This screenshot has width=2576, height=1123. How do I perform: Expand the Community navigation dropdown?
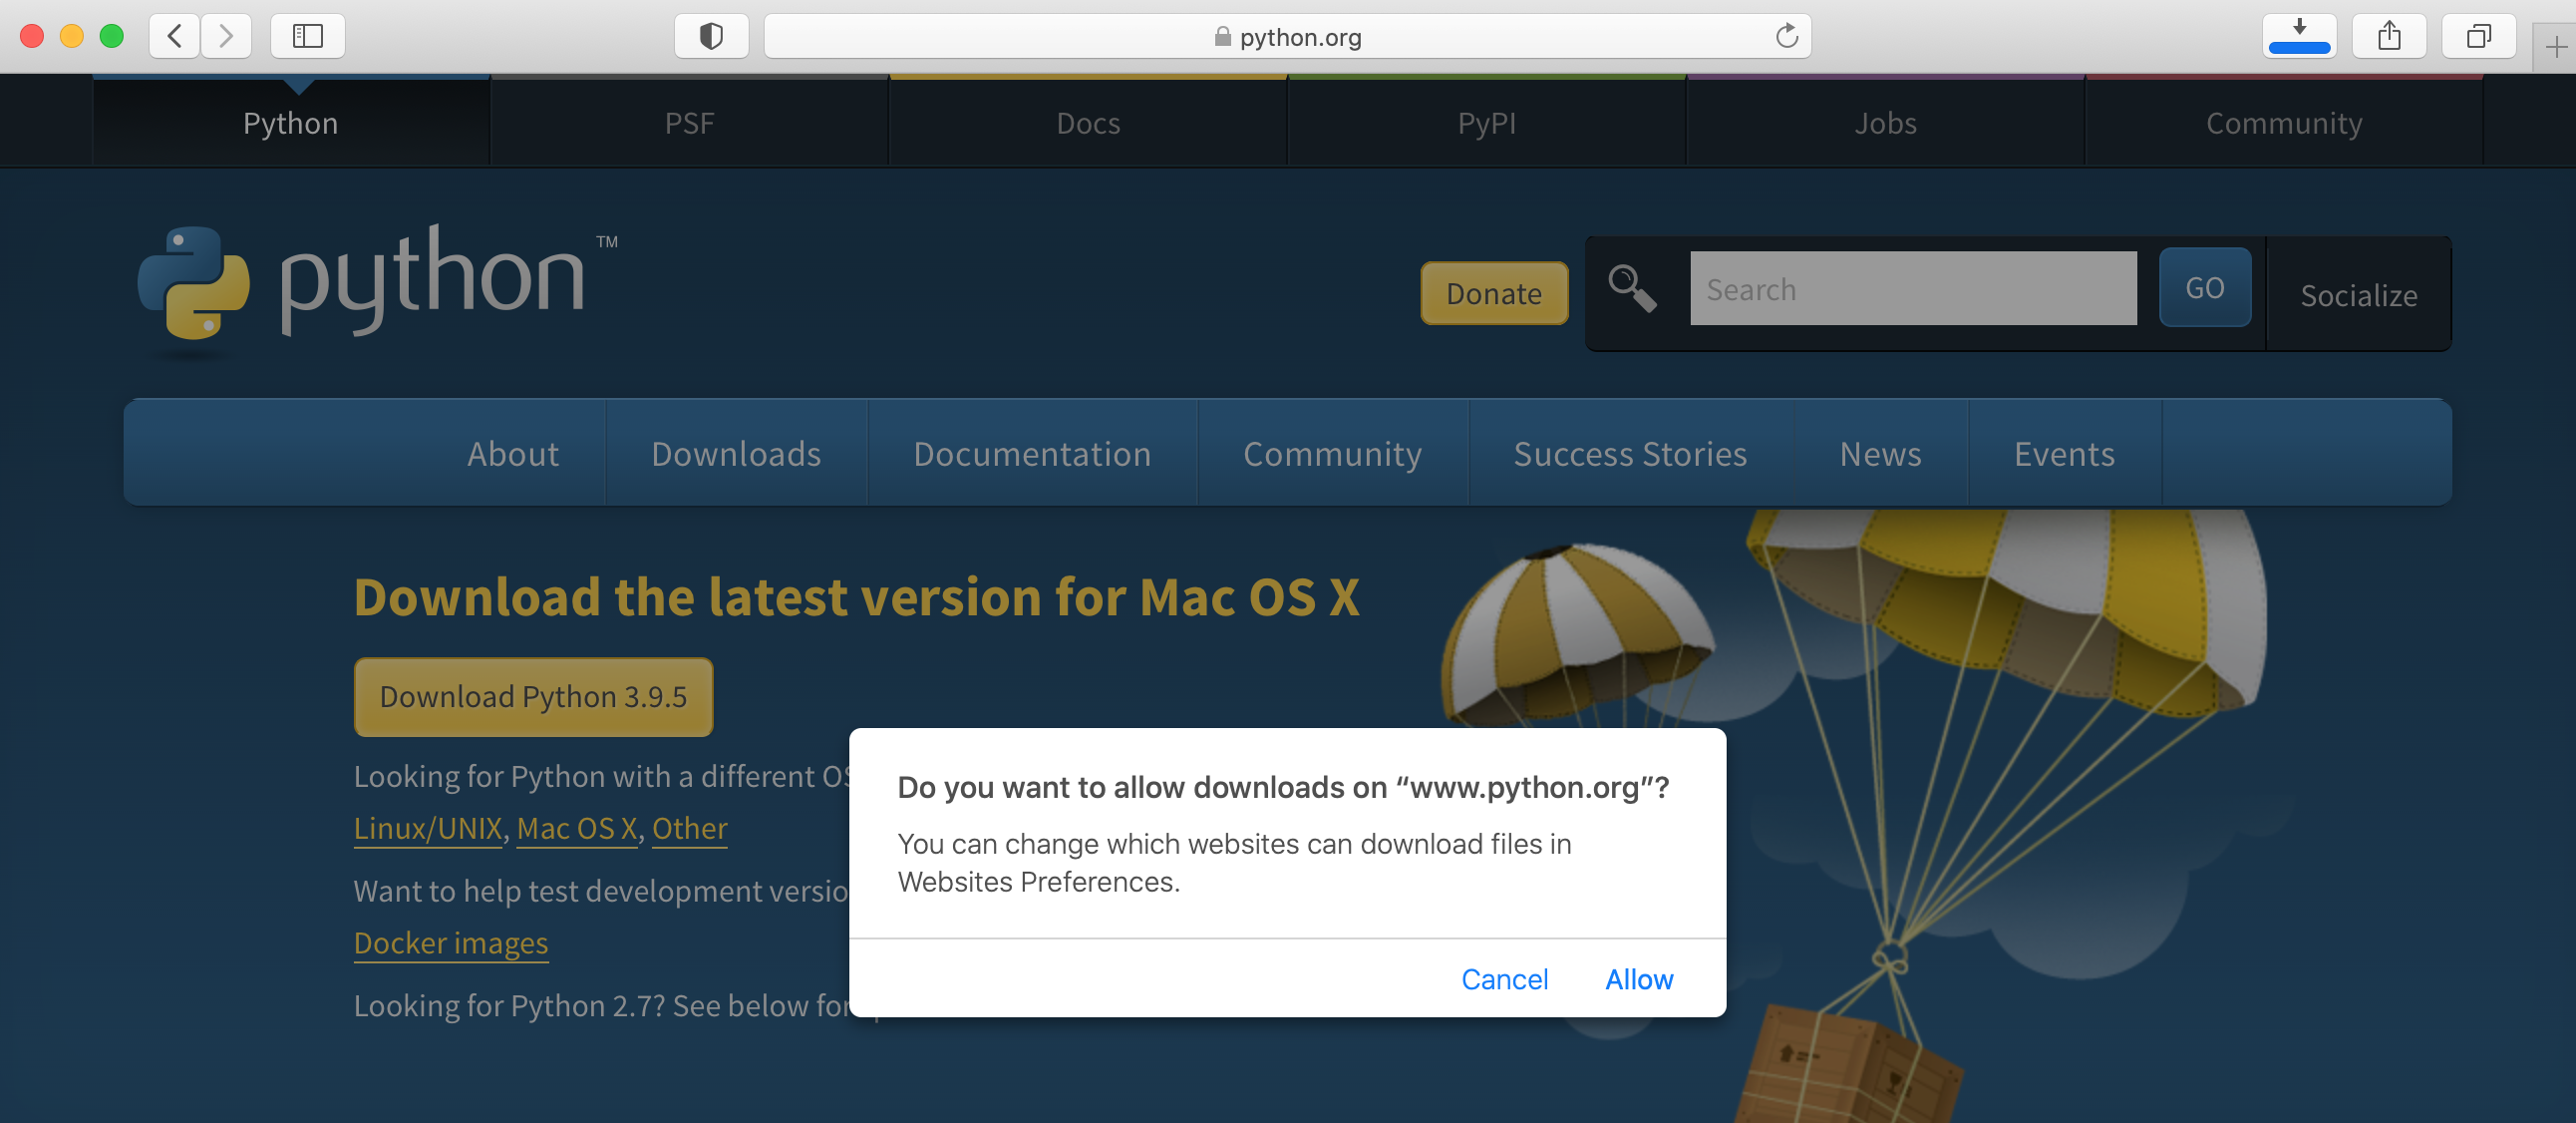(x=1332, y=456)
